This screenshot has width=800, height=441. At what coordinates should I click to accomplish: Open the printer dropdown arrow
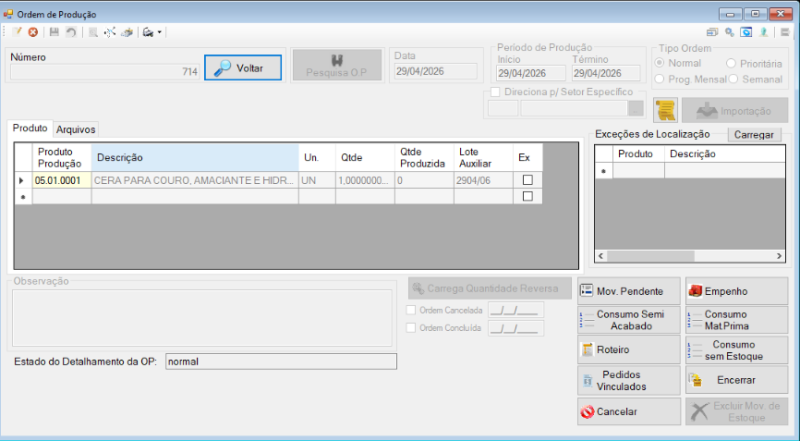[159, 32]
